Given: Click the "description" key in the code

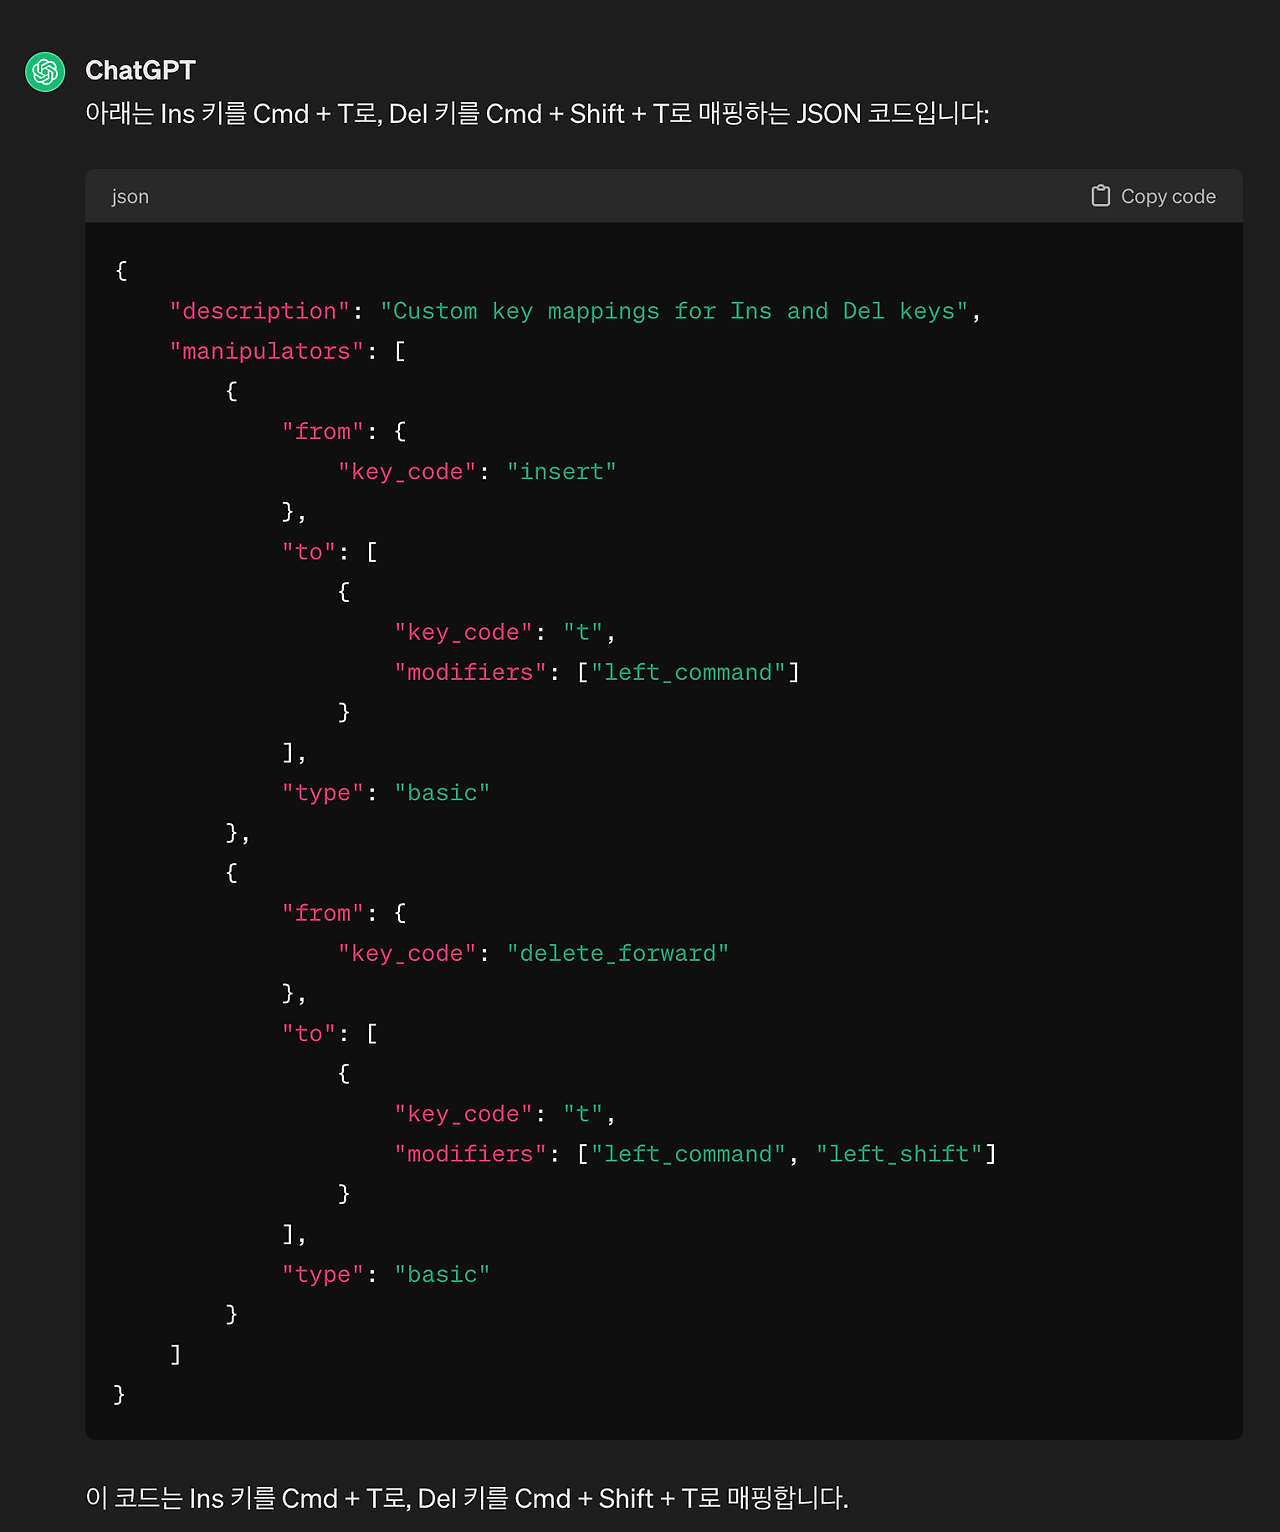Looking at the screenshot, I should [x=260, y=311].
